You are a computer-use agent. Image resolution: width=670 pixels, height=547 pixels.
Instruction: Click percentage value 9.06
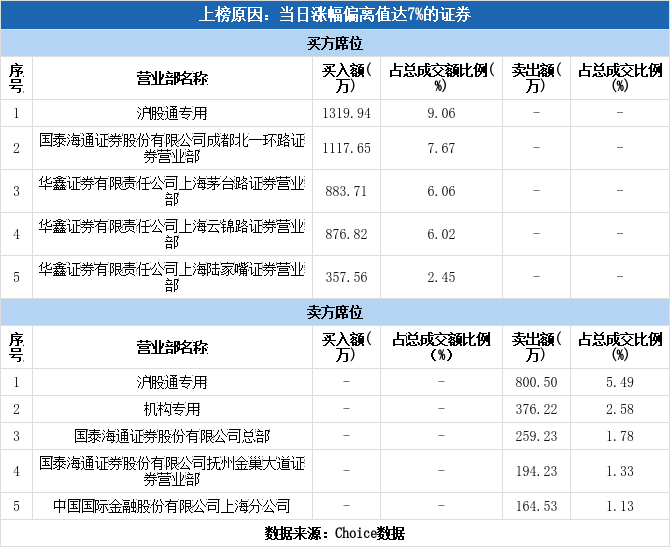(x=441, y=113)
